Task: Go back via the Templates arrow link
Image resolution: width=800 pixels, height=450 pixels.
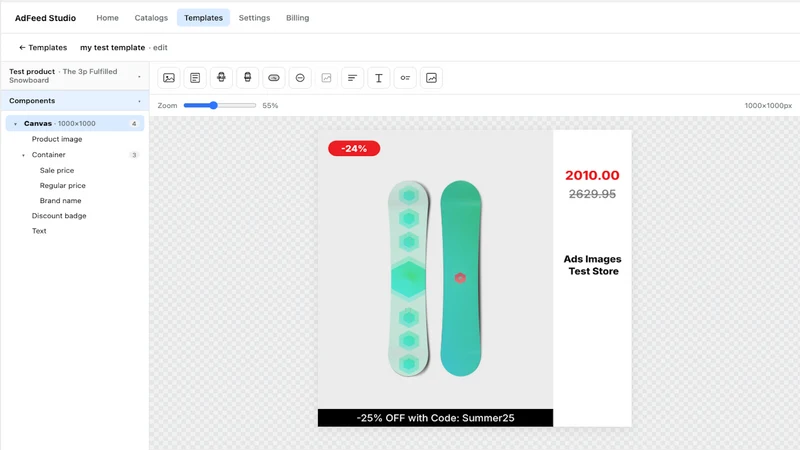Action: click(43, 47)
